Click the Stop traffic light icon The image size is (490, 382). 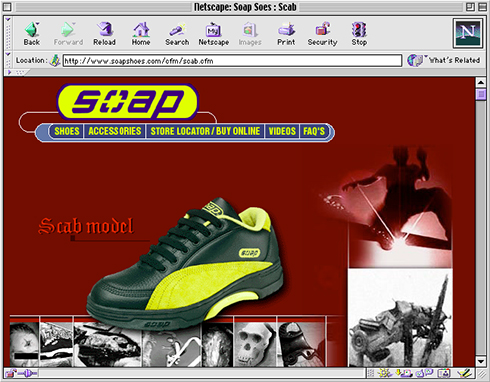pos(359,33)
